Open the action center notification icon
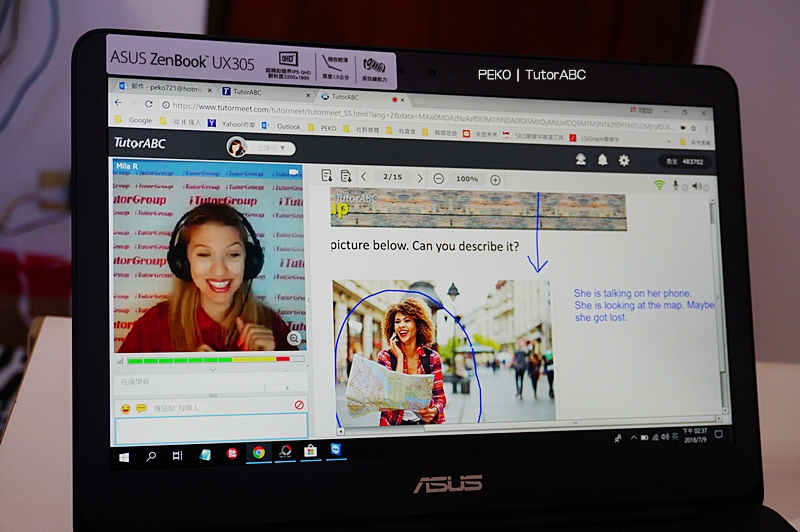The image size is (800, 532). 719,435
